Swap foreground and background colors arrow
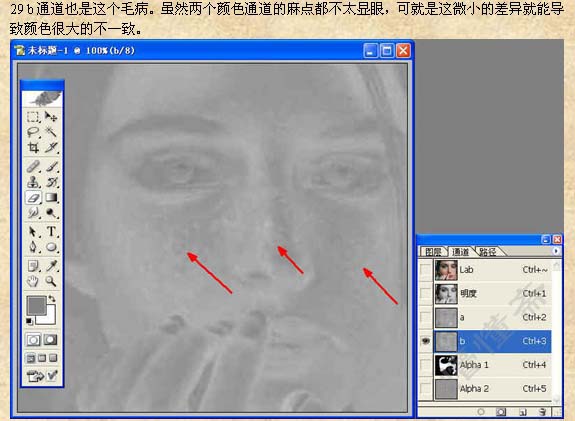 [52, 299]
